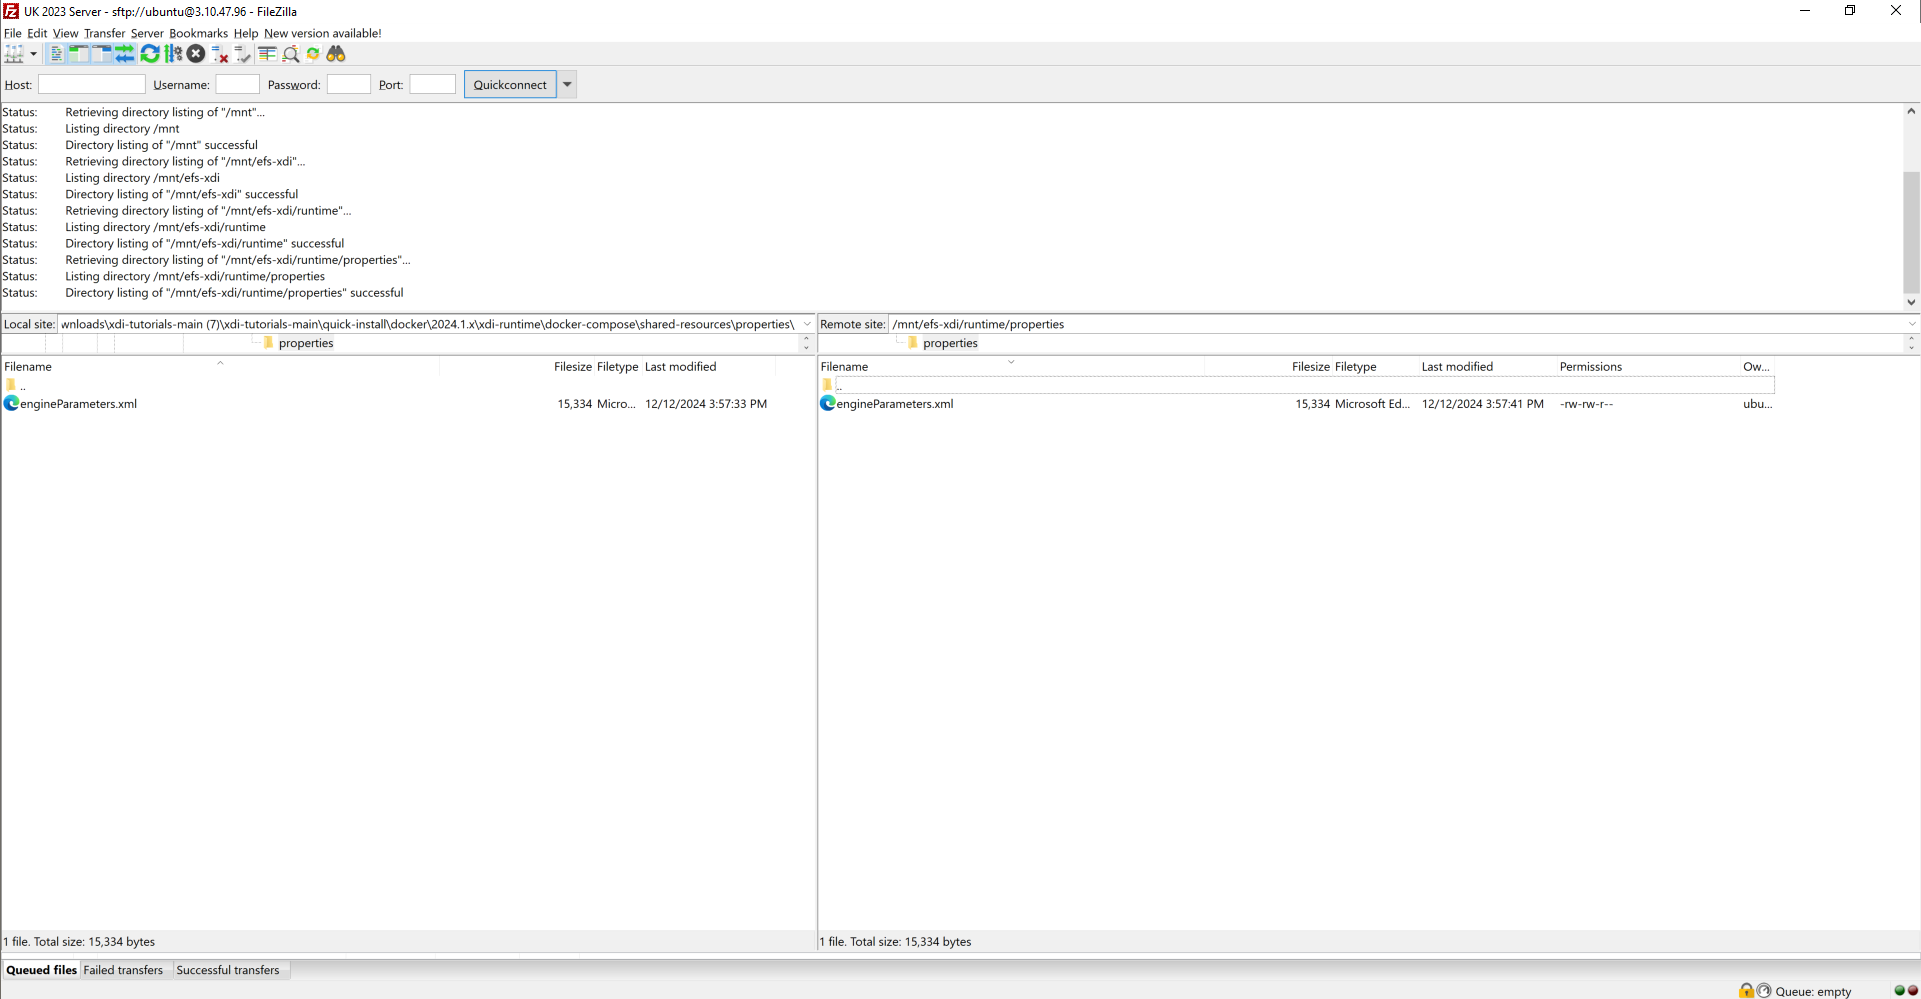Click the message log scrollbar thumb
This screenshot has width=1921, height=999.
[x=1911, y=231]
